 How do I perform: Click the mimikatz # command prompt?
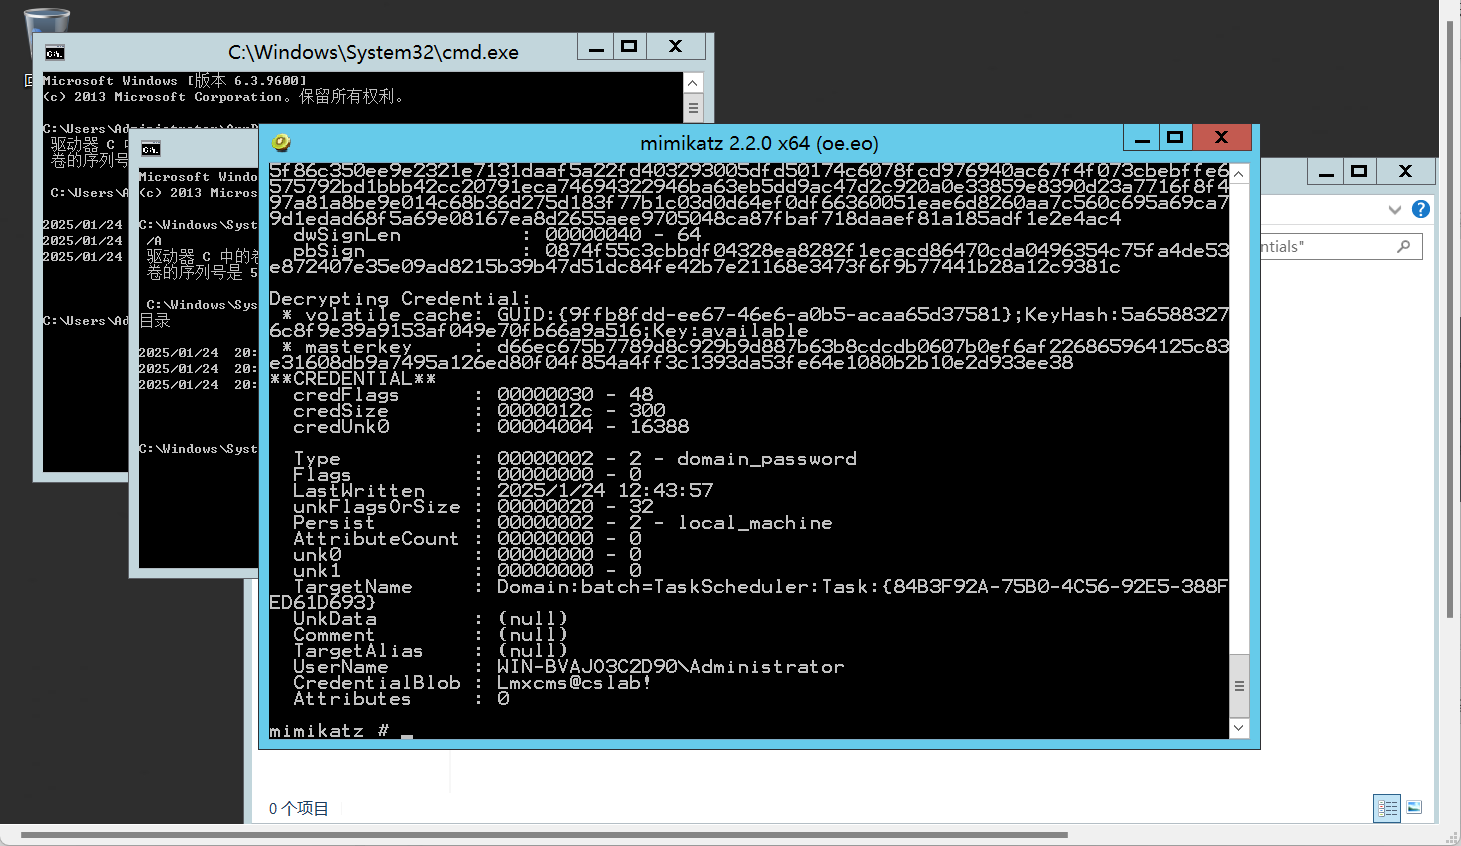click(329, 731)
